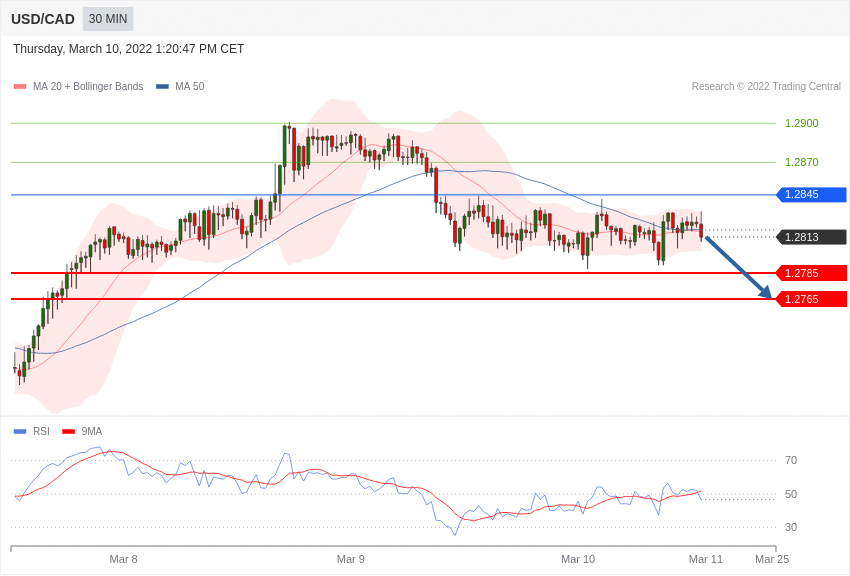Toggle the MA 20 + Bollinger Bands legend swatch
The width and height of the screenshot is (850, 576).
tap(20, 86)
